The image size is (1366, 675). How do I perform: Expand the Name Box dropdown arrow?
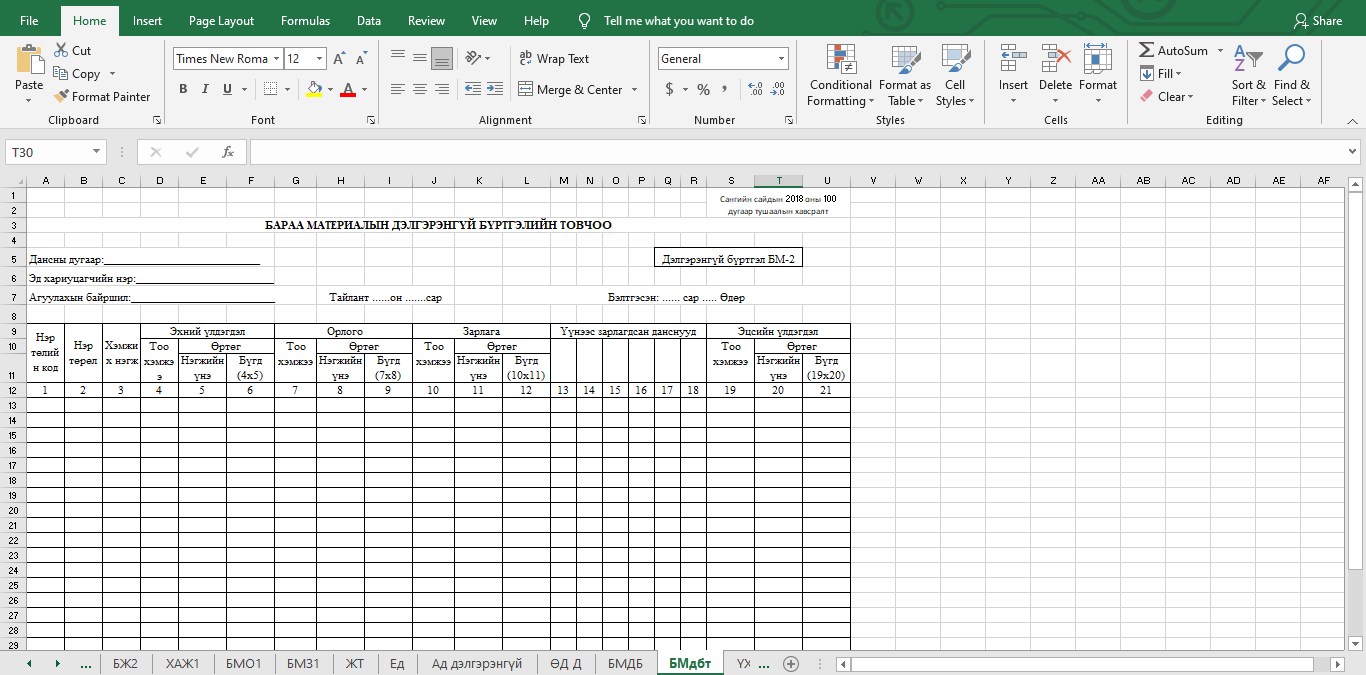[x=97, y=152]
